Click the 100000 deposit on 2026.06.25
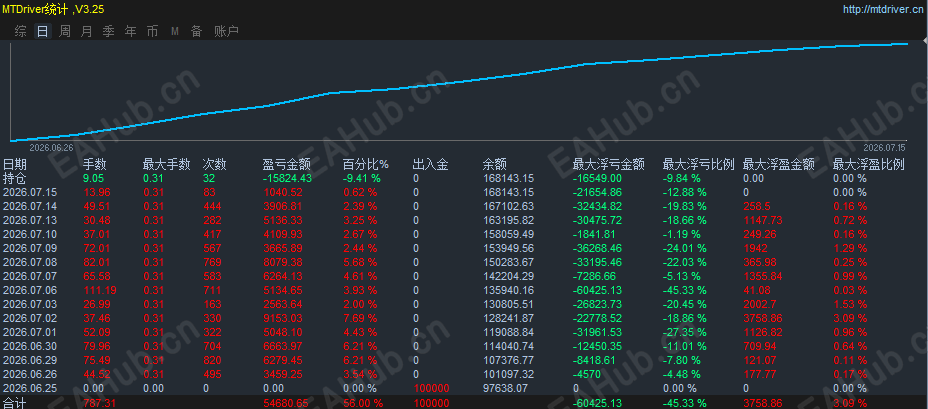Image resolution: width=928 pixels, height=409 pixels. [x=431, y=388]
